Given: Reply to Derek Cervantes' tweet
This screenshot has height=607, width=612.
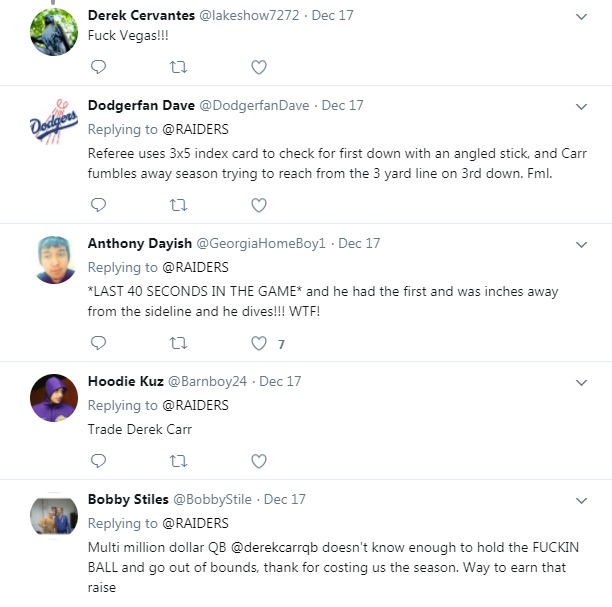Looking at the screenshot, I should (98, 67).
